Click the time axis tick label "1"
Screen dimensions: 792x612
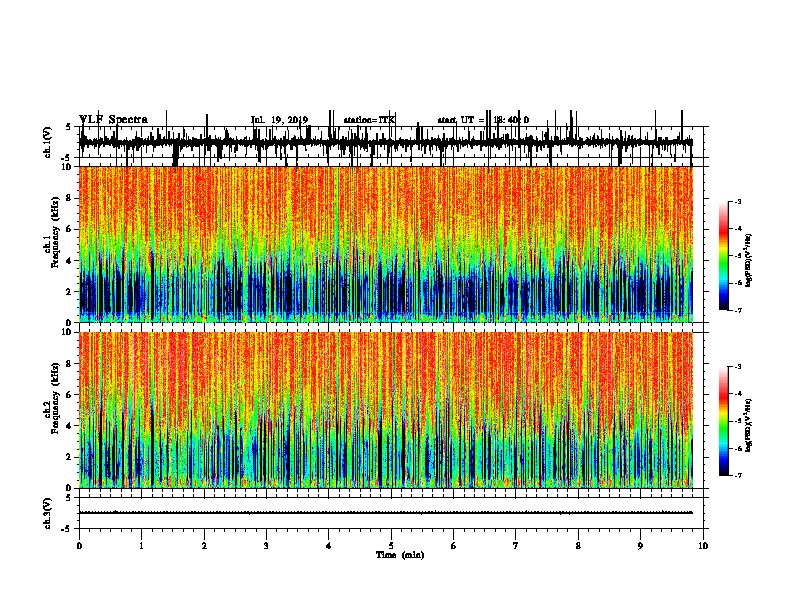[x=141, y=546]
